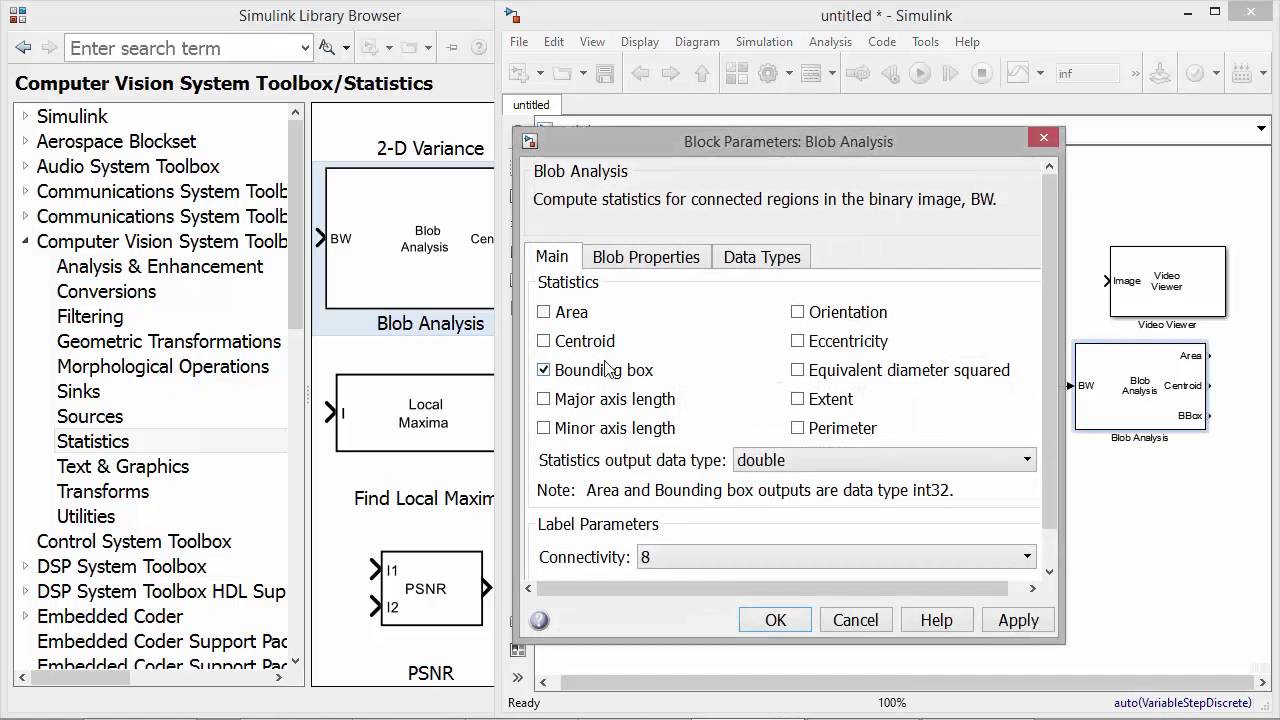Click the search icon in Library Browser
Viewport: 1280px width, 720px height.
tap(327, 48)
